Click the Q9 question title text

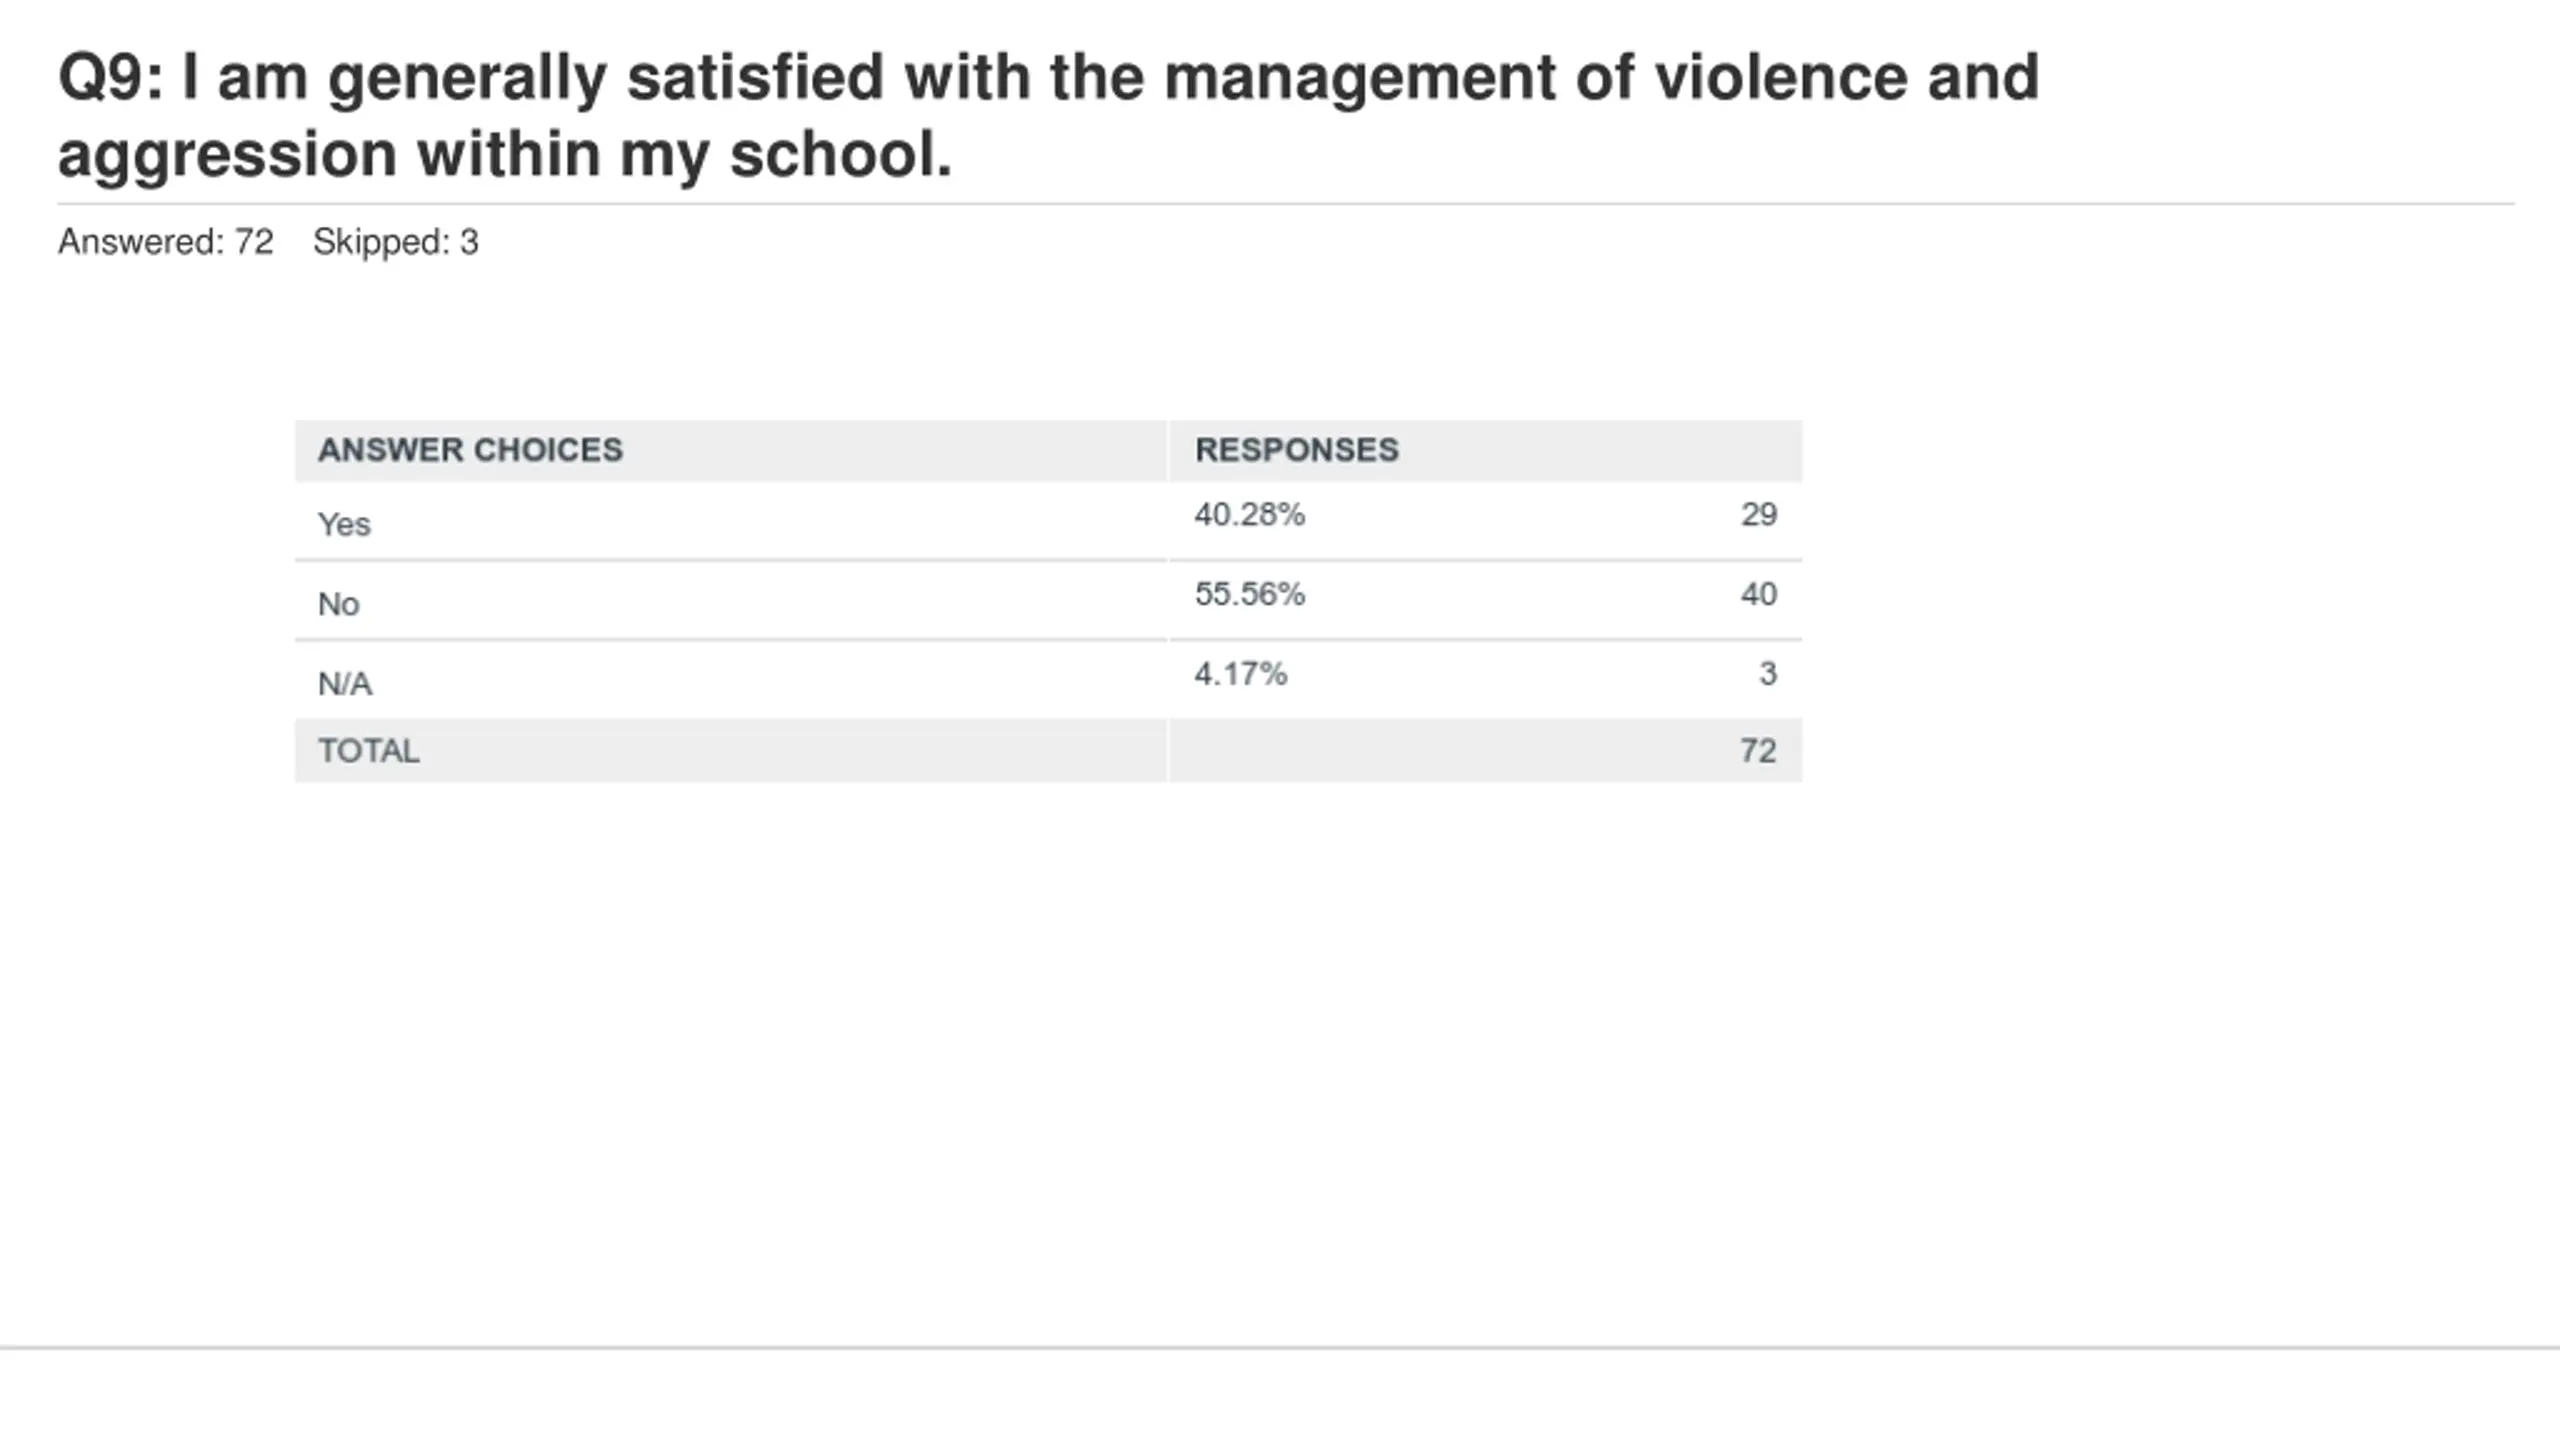[1048, 115]
